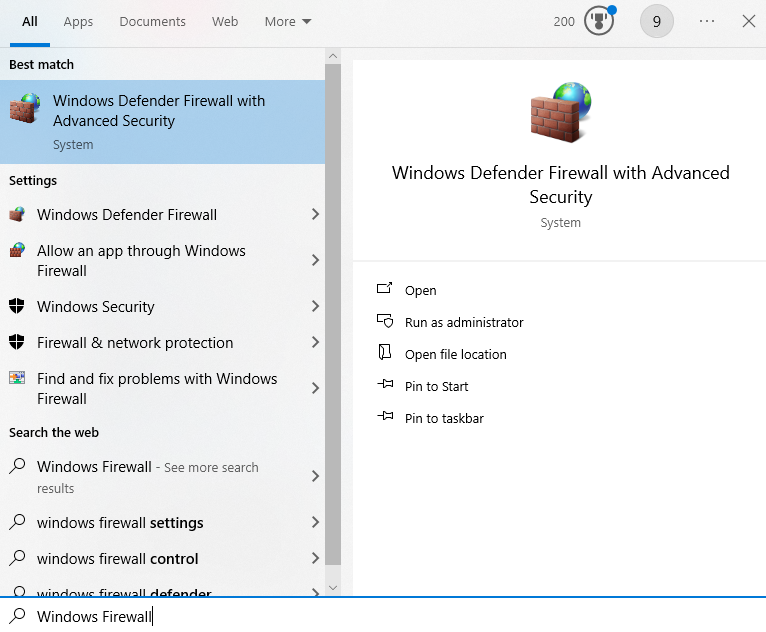This screenshot has height=632, width=766.
Task: Click the Open file location icon
Action: coord(384,352)
